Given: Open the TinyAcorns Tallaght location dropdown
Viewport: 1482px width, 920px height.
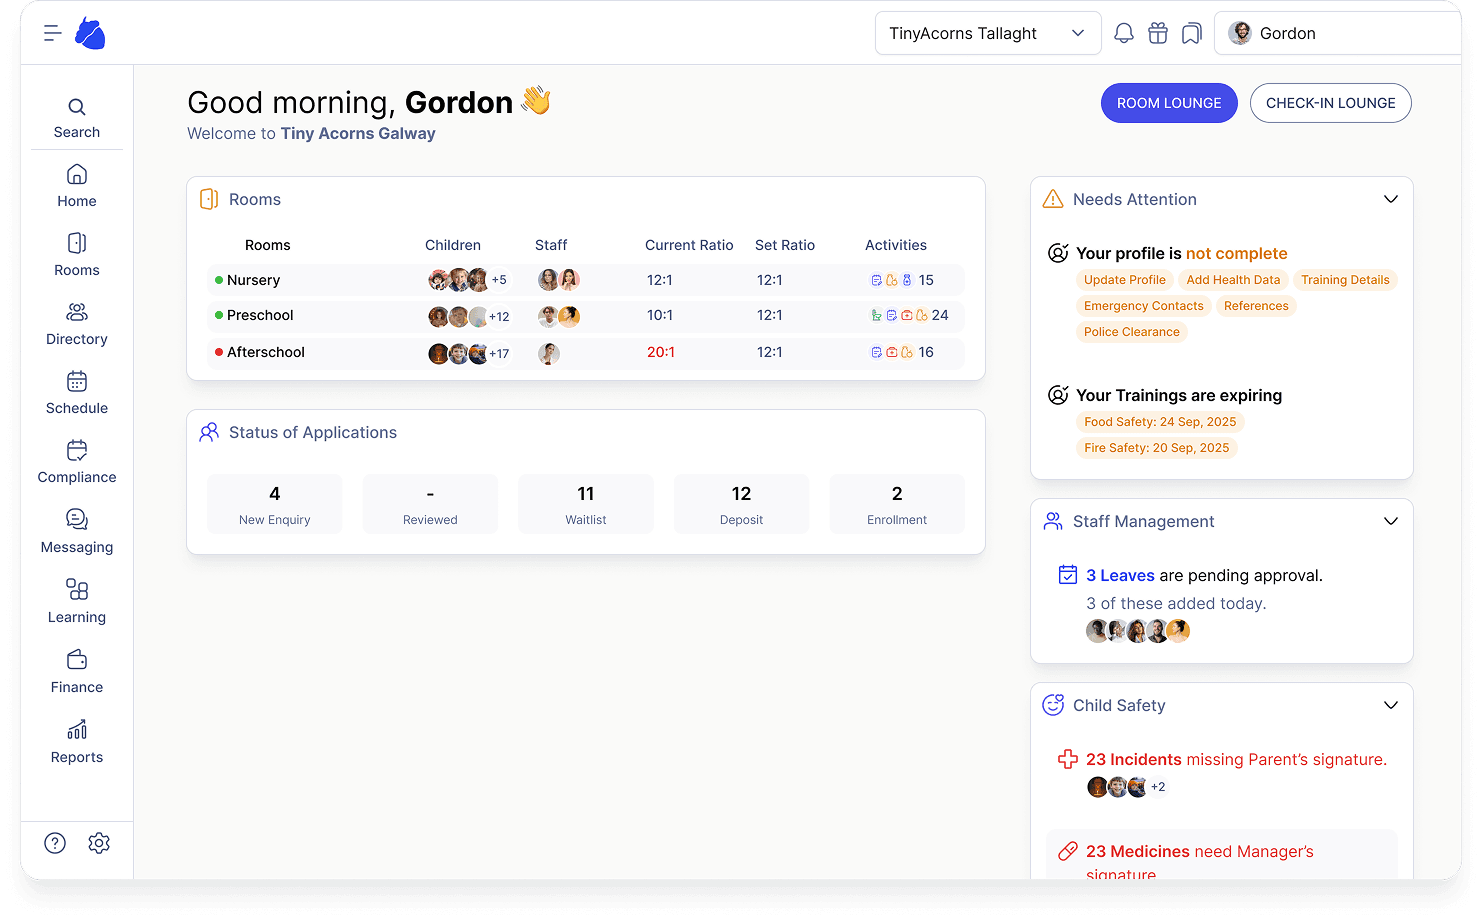Looking at the screenshot, I should (x=988, y=33).
